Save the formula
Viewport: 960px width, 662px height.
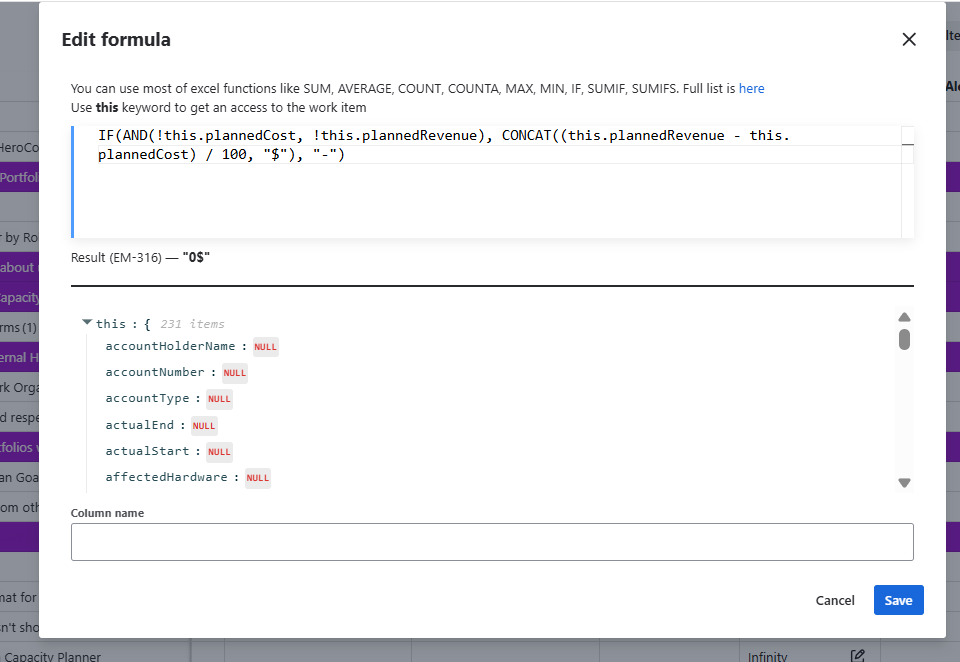898,601
